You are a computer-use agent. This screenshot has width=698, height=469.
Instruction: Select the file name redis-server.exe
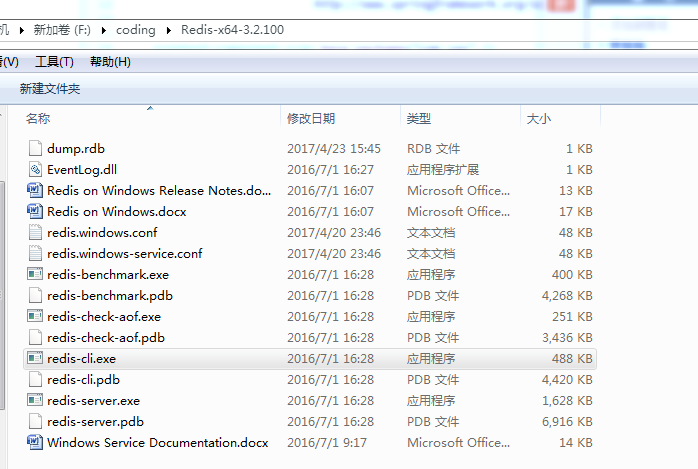click(93, 400)
